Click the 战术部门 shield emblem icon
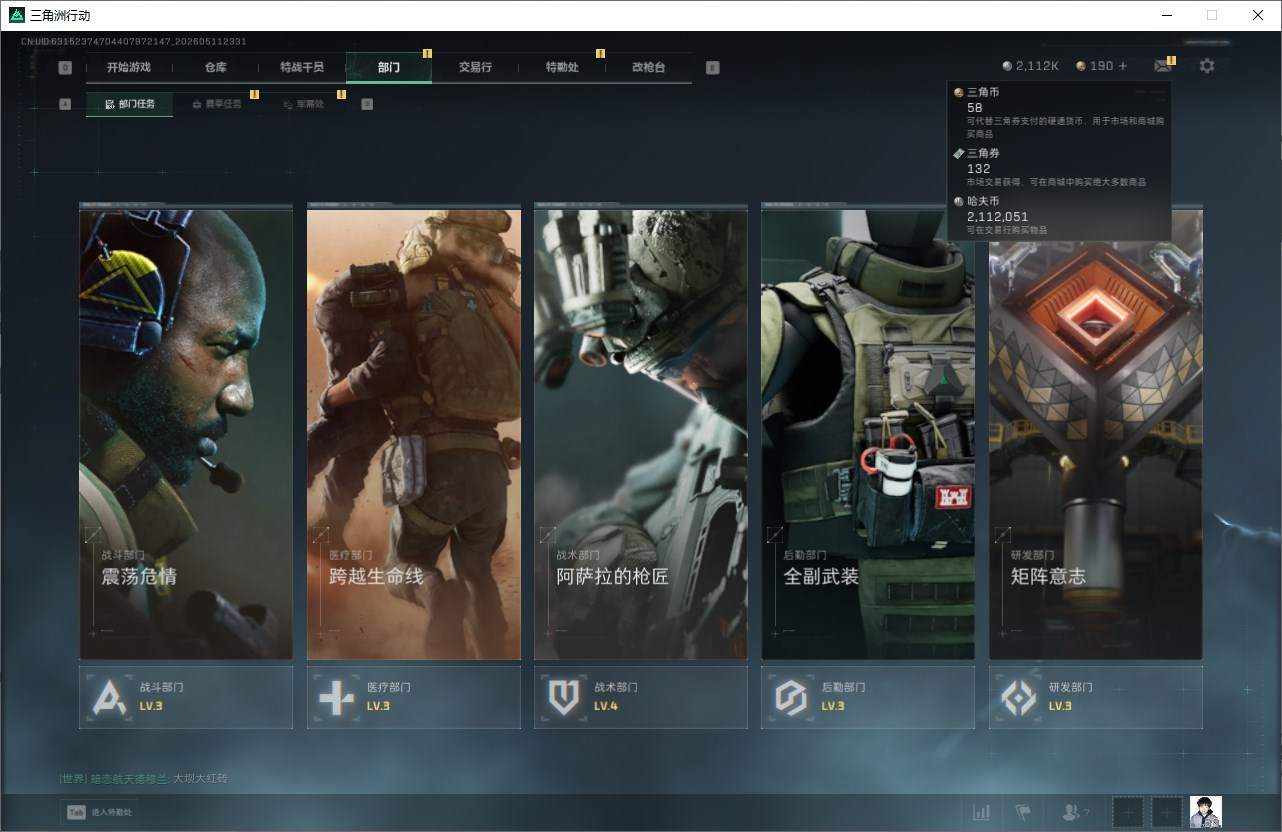Image resolution: width=1282 pixels, height=832 pixels. click(563, 697)
